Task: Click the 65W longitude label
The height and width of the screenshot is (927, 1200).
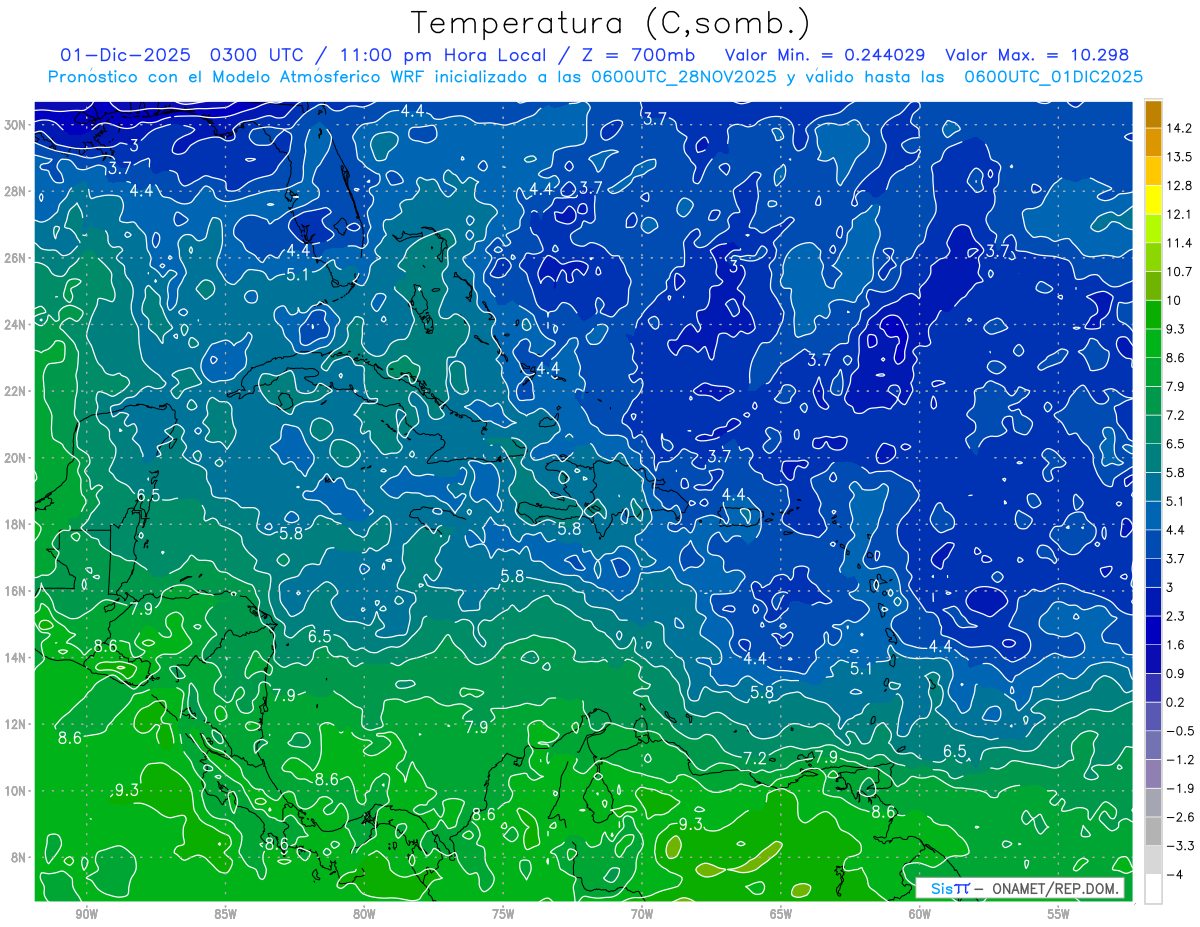Action: point(781,914)
